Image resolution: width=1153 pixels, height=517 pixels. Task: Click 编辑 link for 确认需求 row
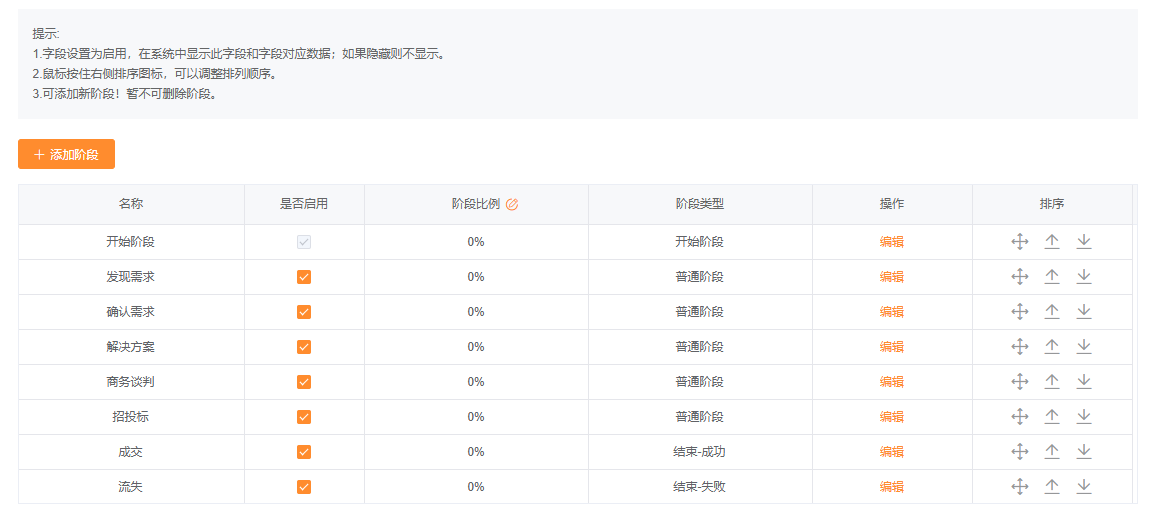coord(892,312)
